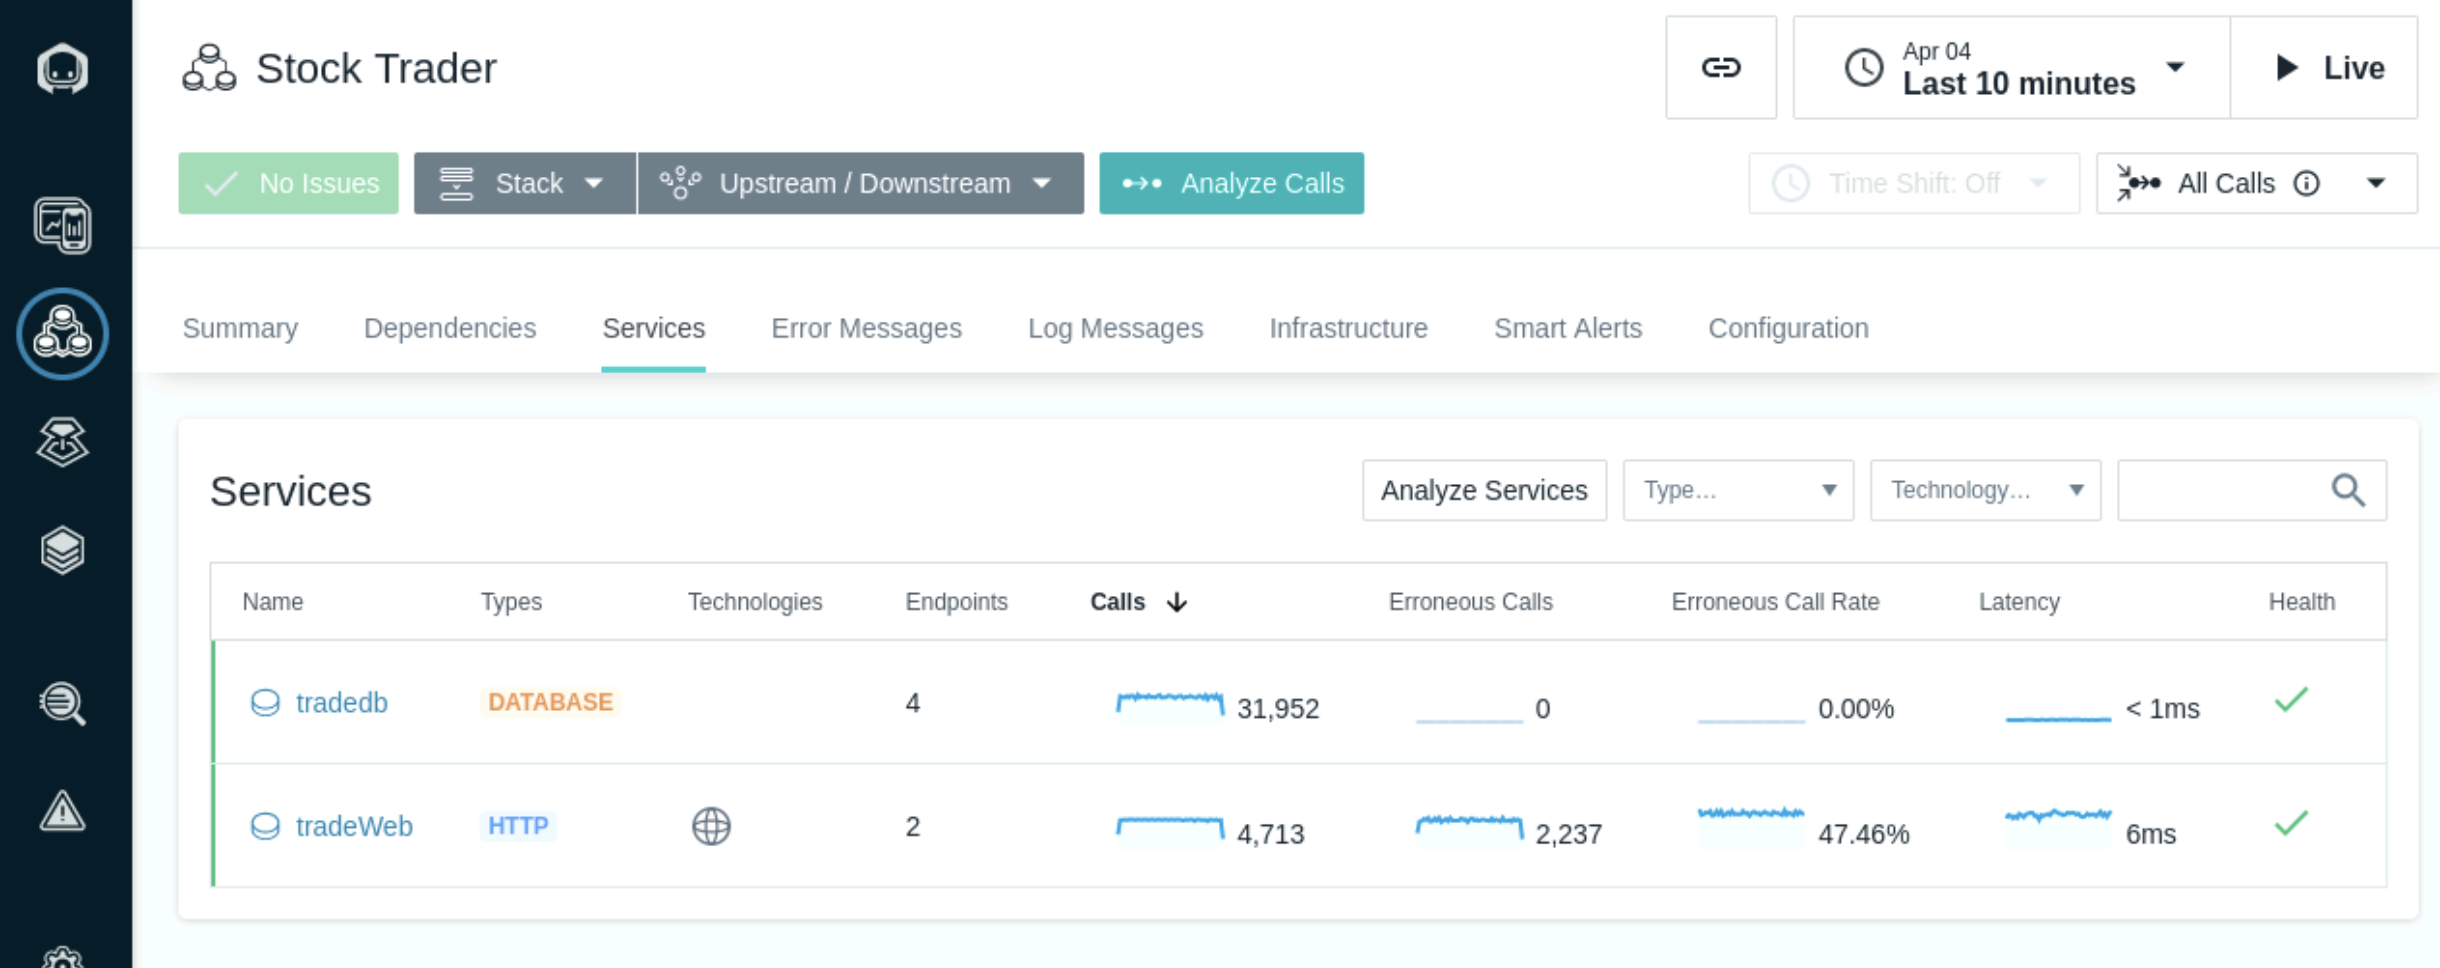Open Websites & Mobile Apps sidebar icon
The width and height of the screenshot is (2440, 968).
click(x=62, y=225)
